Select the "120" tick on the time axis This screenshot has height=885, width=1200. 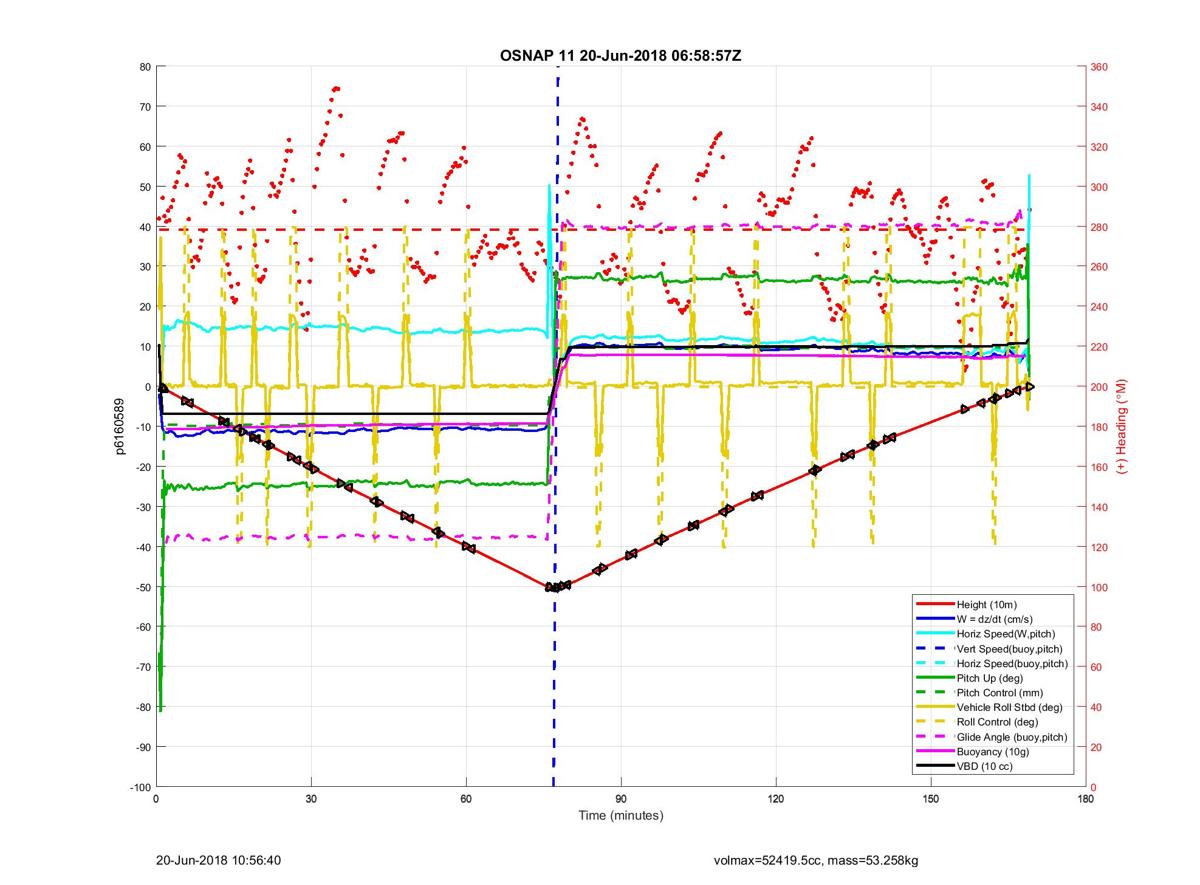pos(776,799)
